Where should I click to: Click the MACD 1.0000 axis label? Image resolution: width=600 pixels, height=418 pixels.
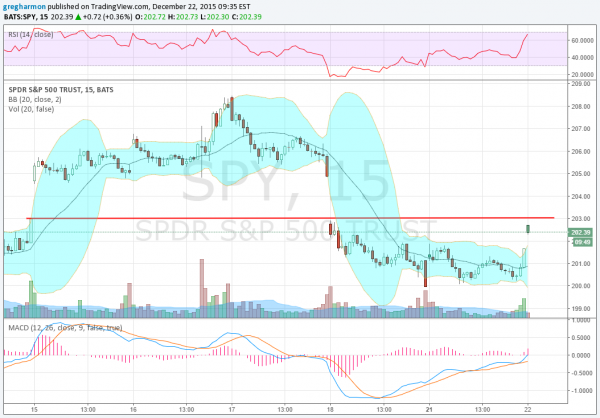click(x=582, y=321)
